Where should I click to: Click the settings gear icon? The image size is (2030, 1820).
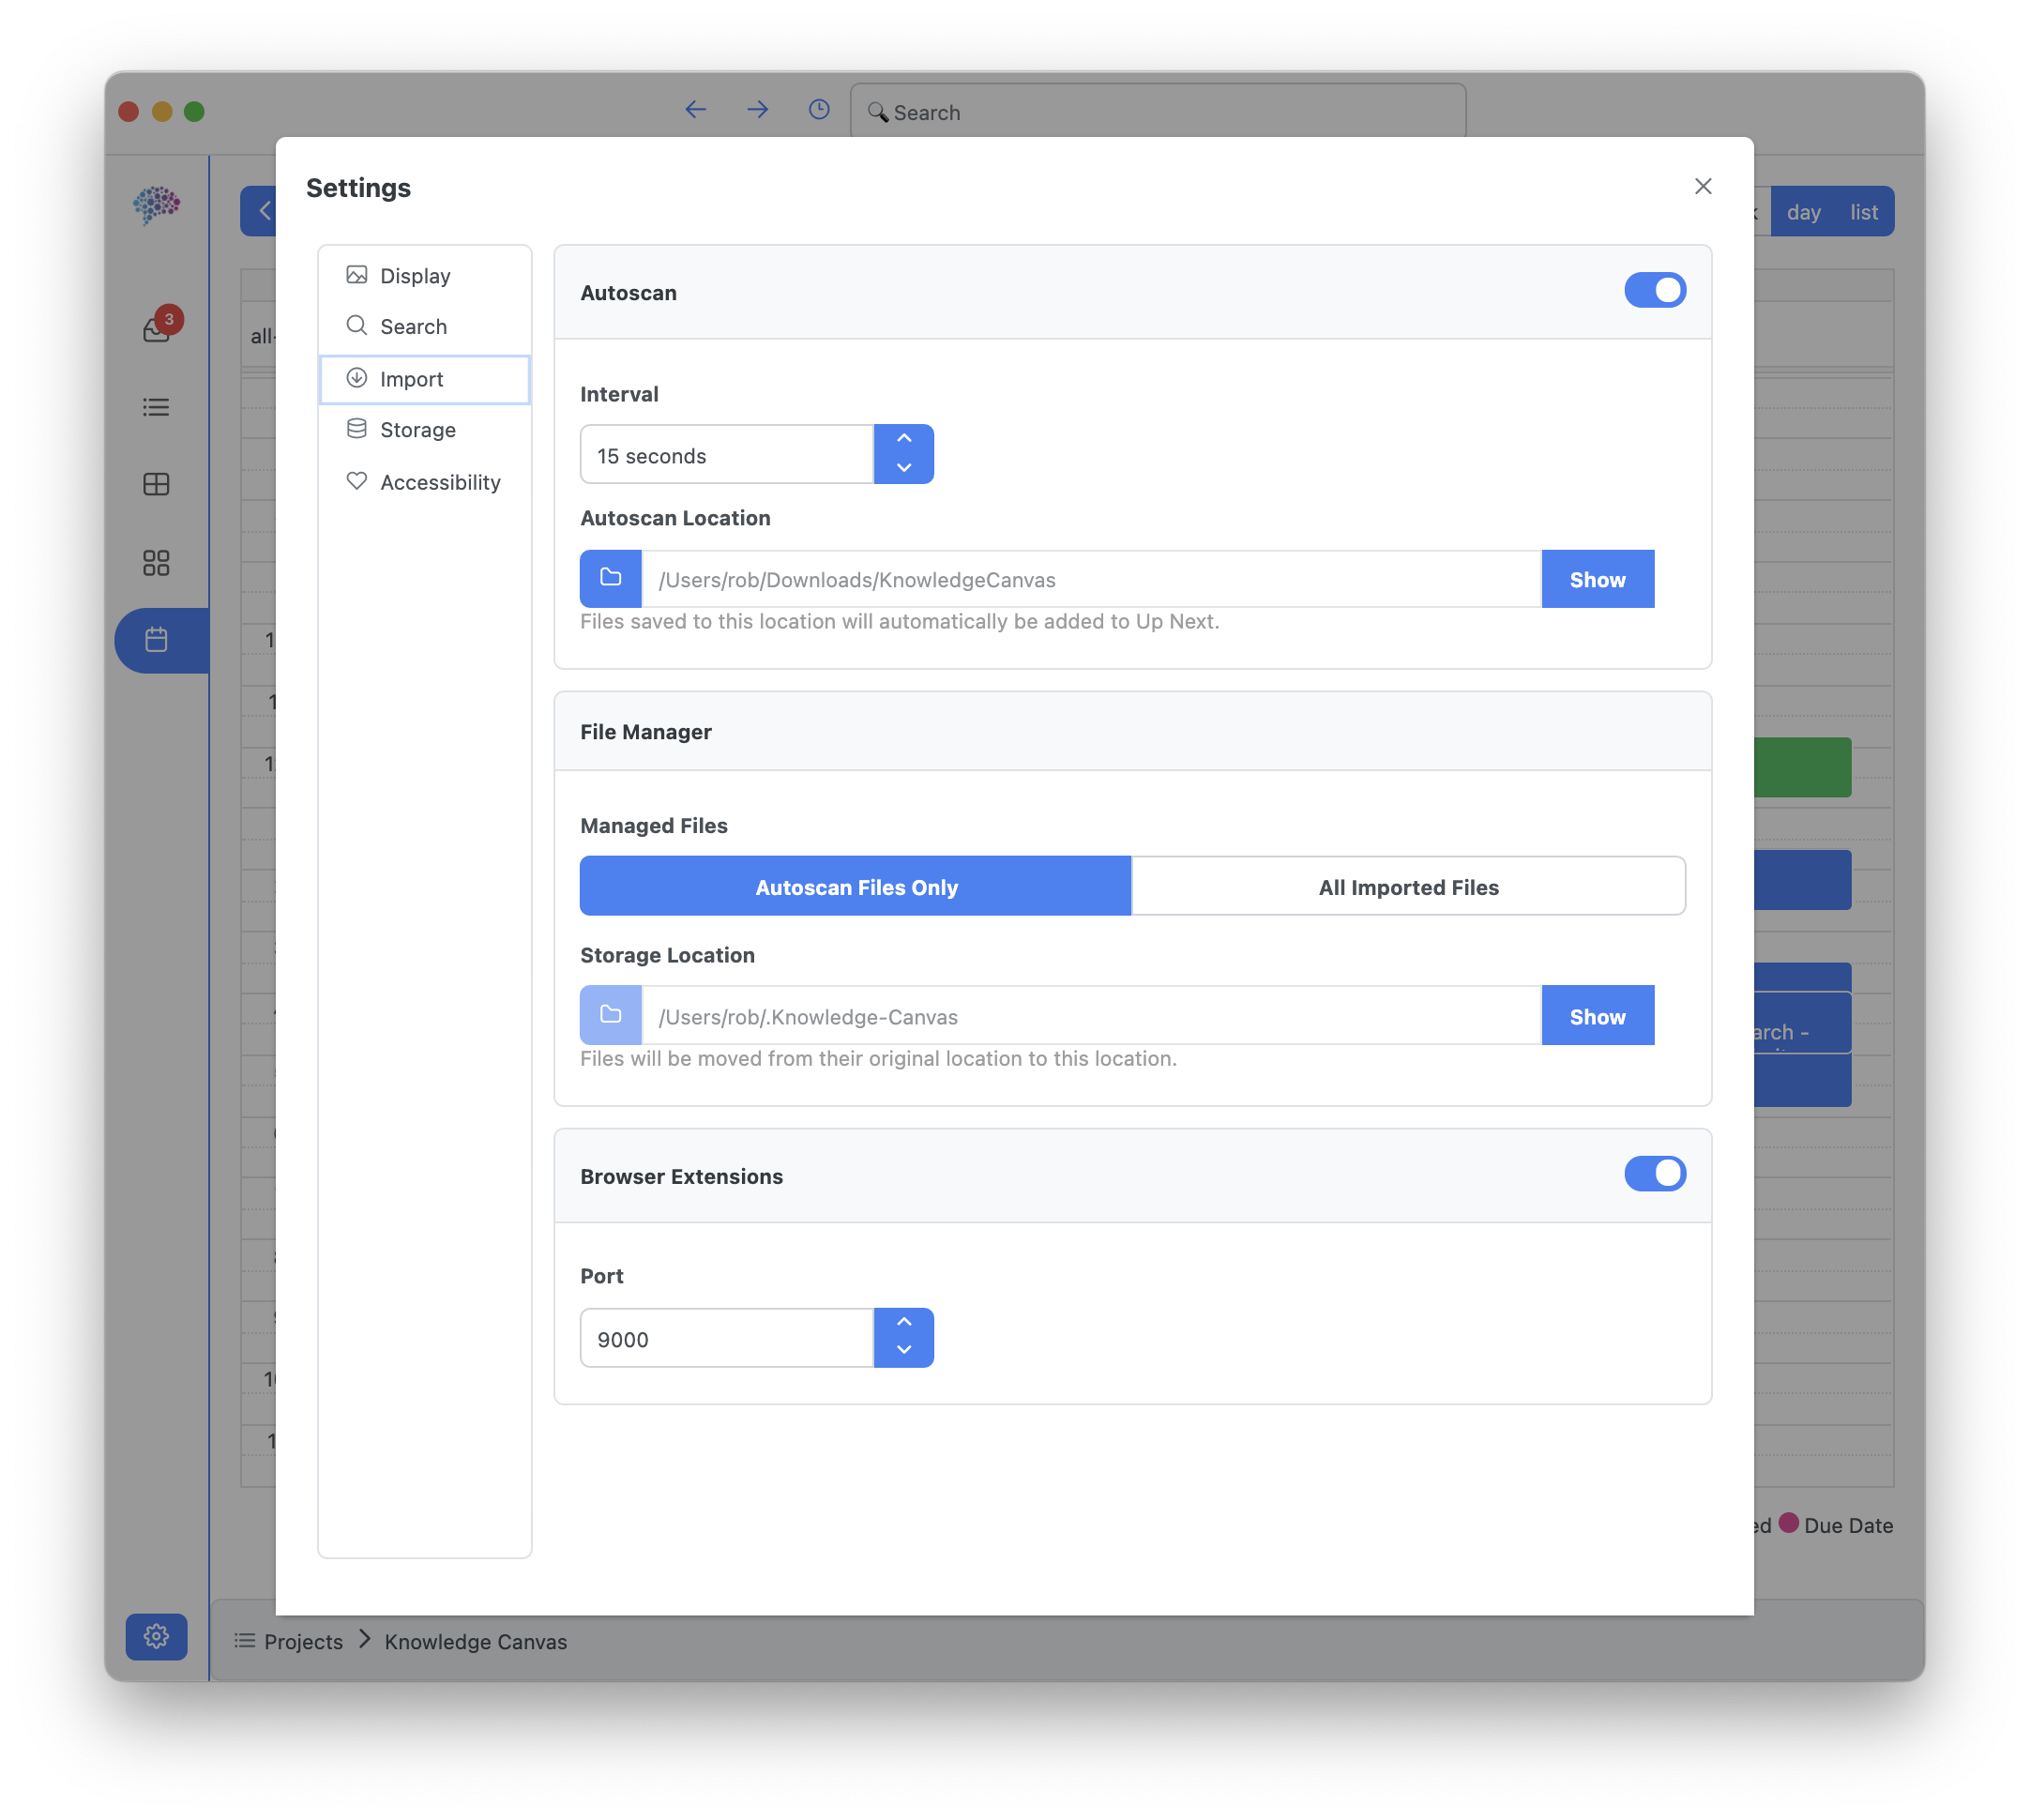156,1637
